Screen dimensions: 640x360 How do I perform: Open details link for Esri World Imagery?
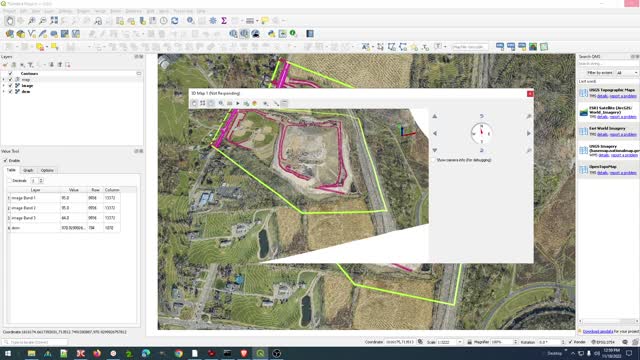602,134
